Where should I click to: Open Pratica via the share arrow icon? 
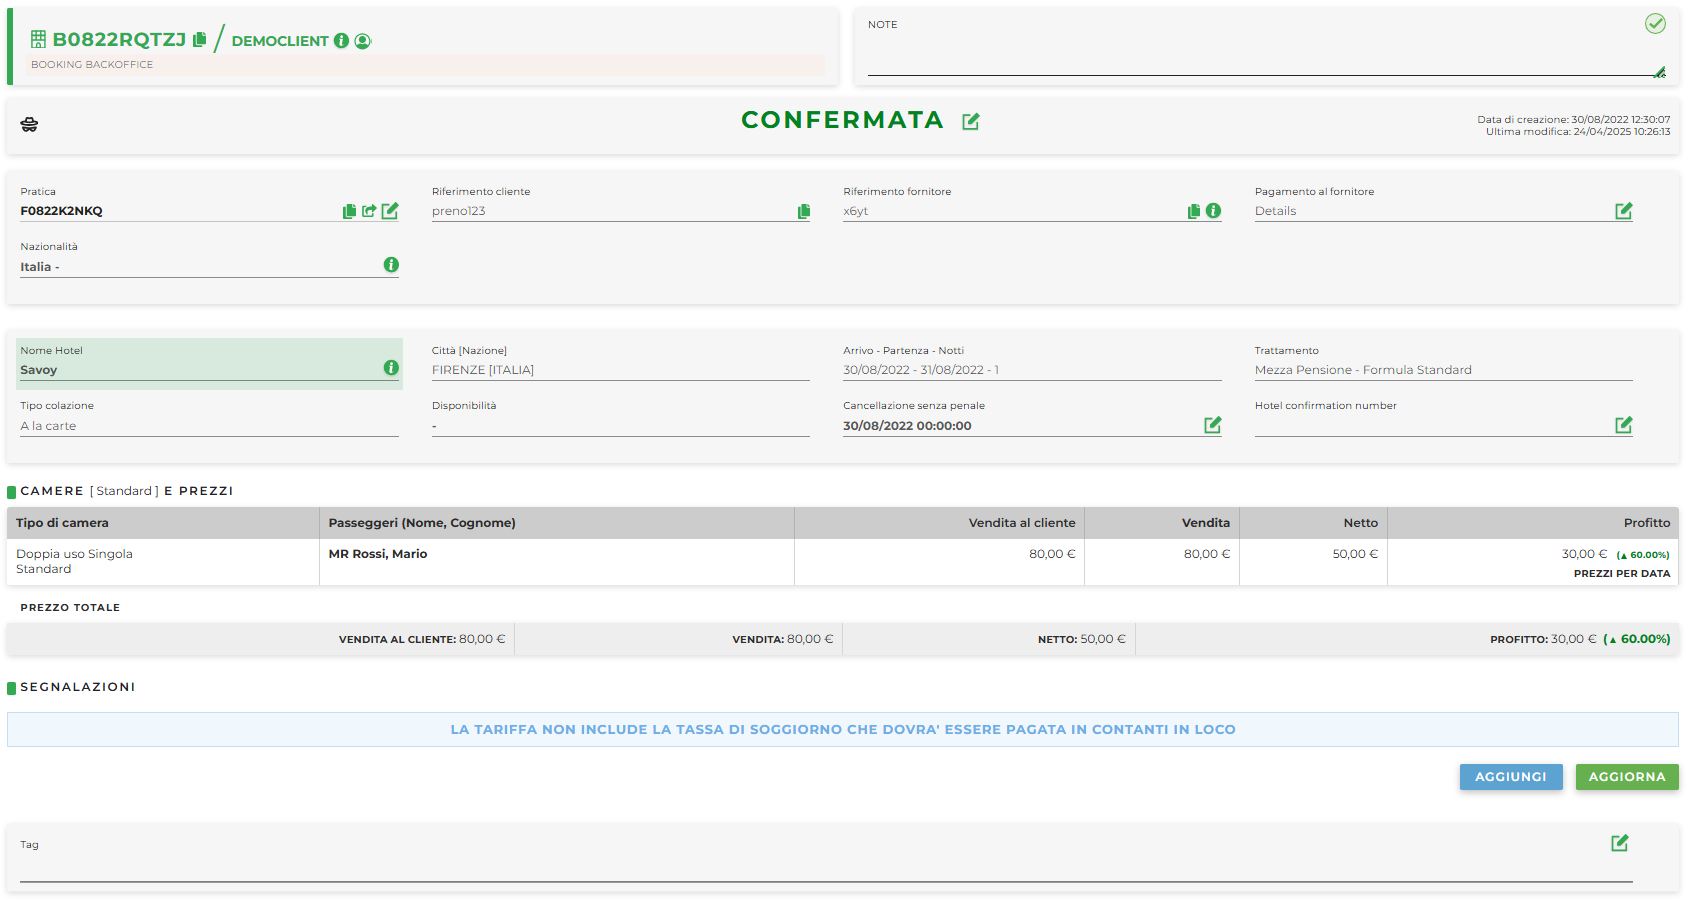[369, 211]
